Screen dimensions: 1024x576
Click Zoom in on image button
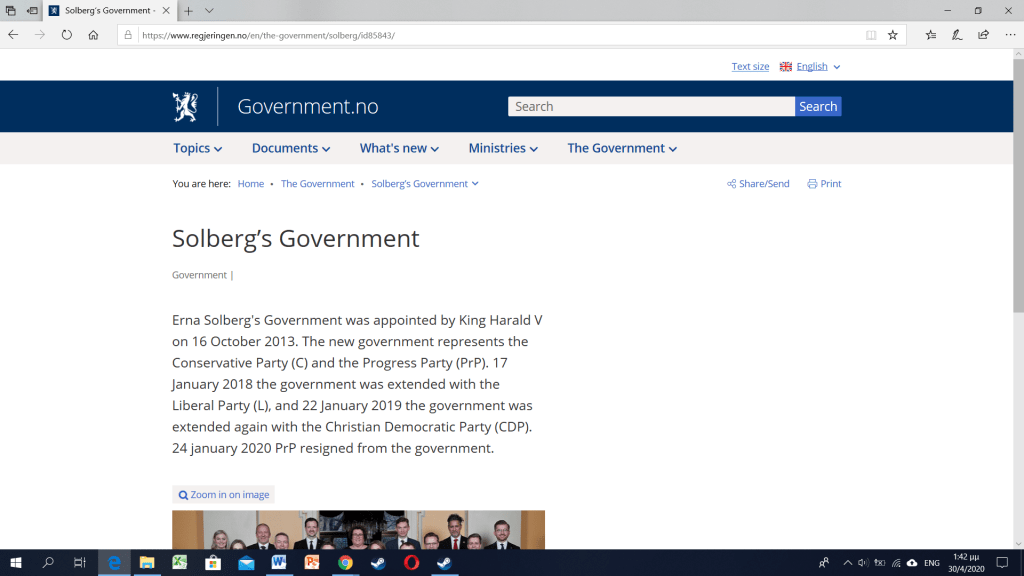223,495
